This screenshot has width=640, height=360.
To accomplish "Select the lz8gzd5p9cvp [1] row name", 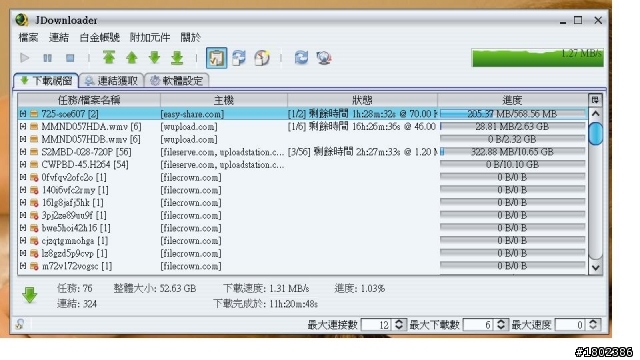I will (74, 253).
